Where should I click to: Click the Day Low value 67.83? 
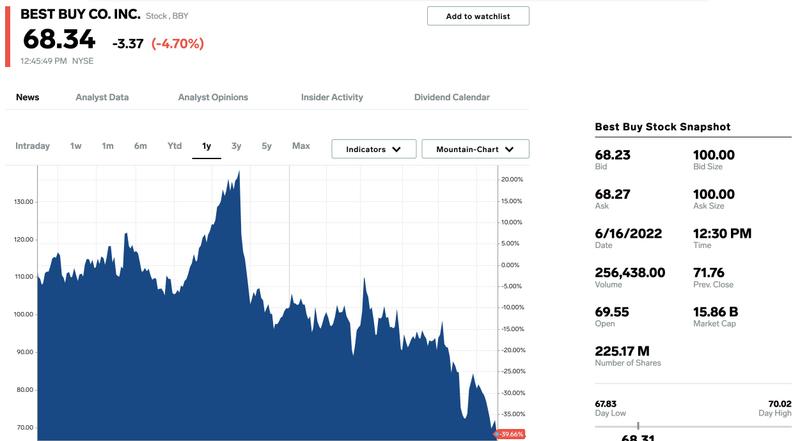pyautogui.click(x=606, y=404)
